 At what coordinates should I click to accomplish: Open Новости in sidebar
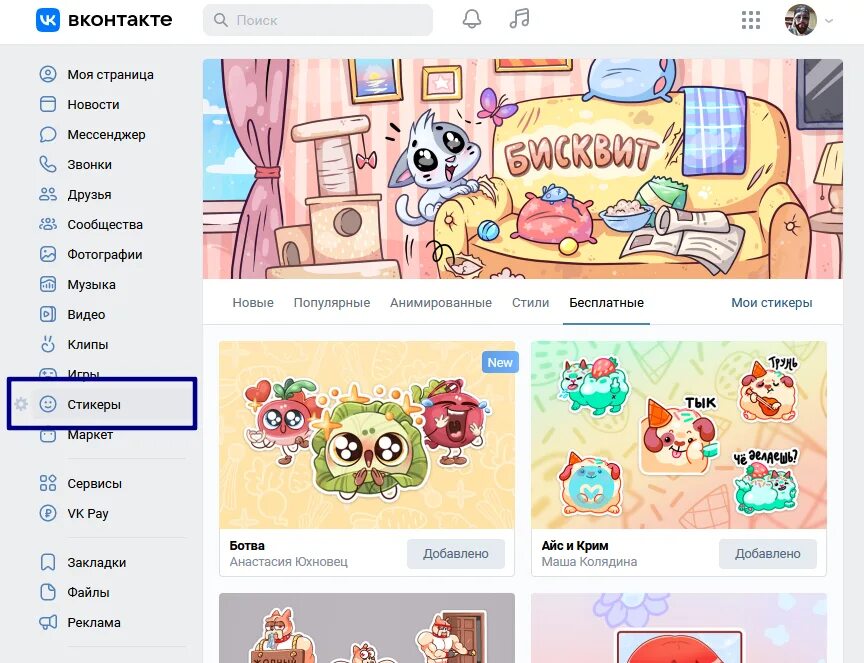point(93,104)
